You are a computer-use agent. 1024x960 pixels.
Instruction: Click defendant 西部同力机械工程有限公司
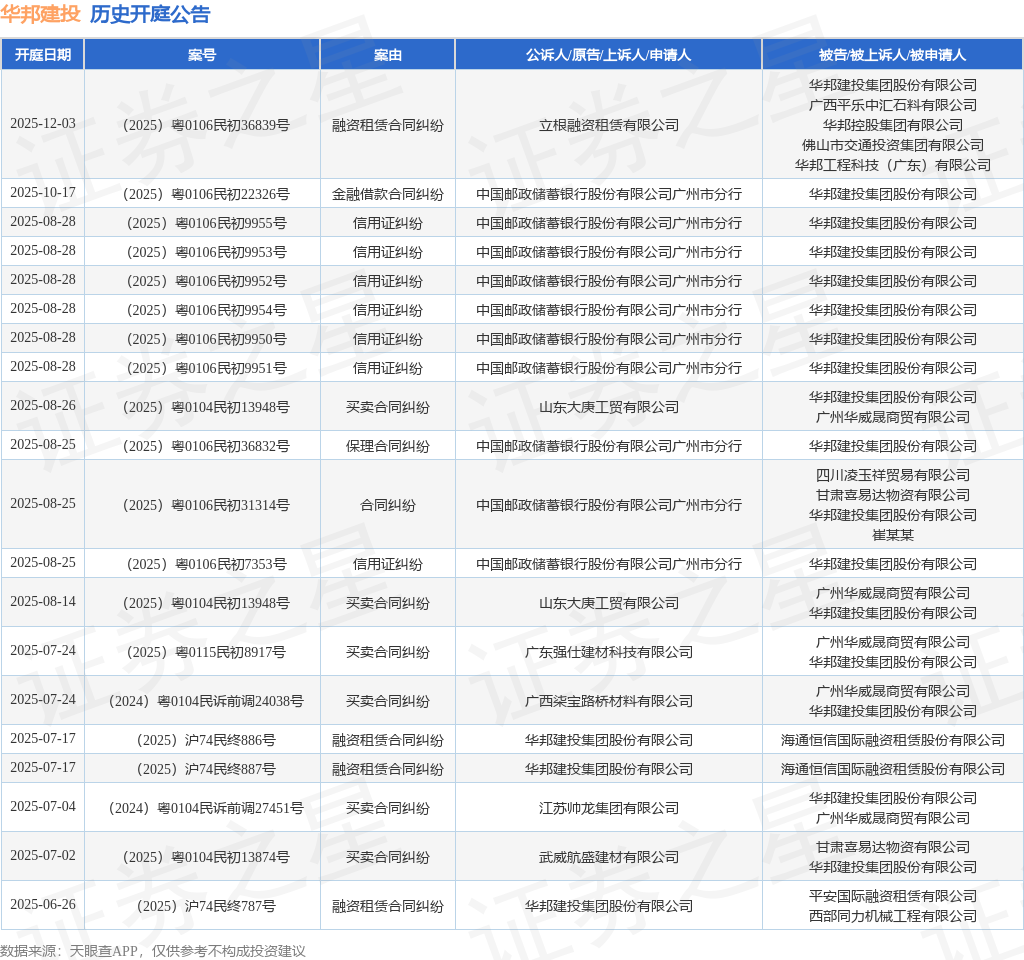(x=893, y=916)
